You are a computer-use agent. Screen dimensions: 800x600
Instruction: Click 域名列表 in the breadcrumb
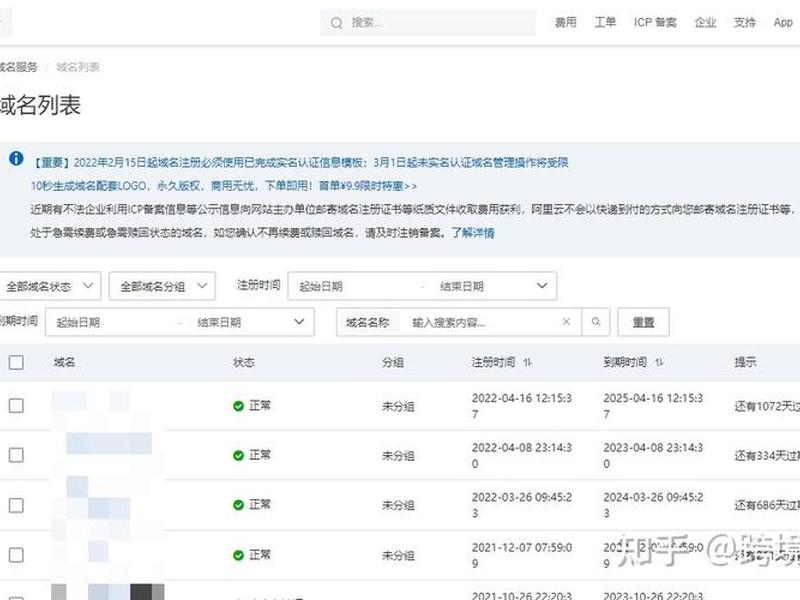tap(78, 67)
